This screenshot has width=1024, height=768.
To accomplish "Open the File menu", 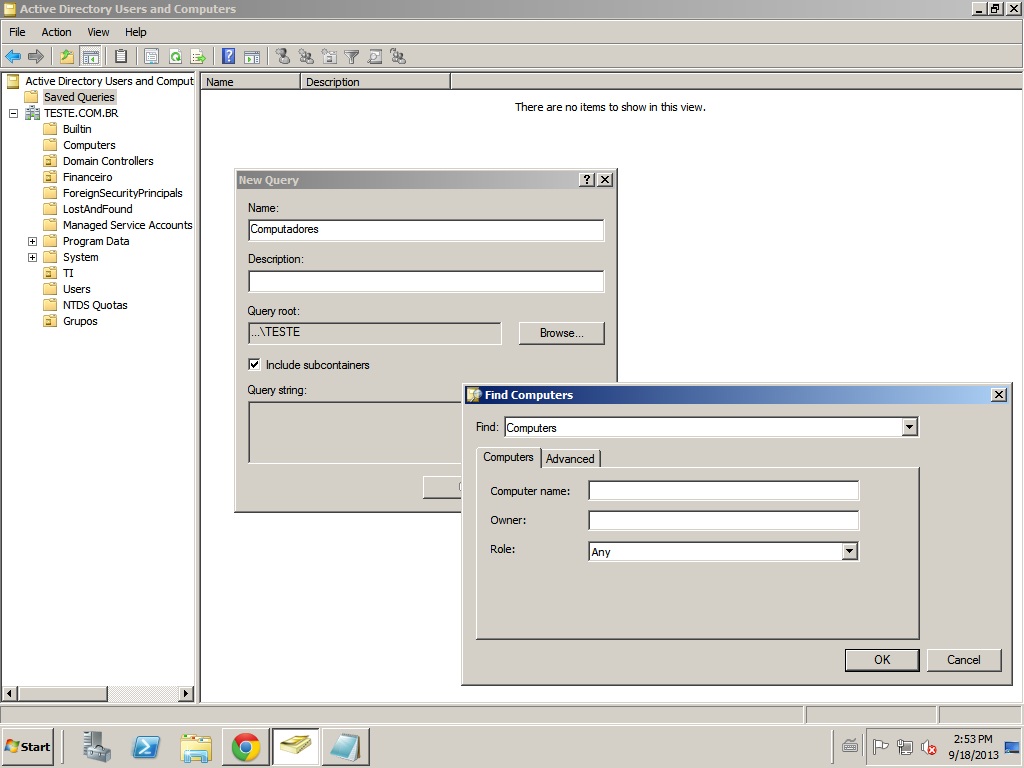I will point(17,32).
